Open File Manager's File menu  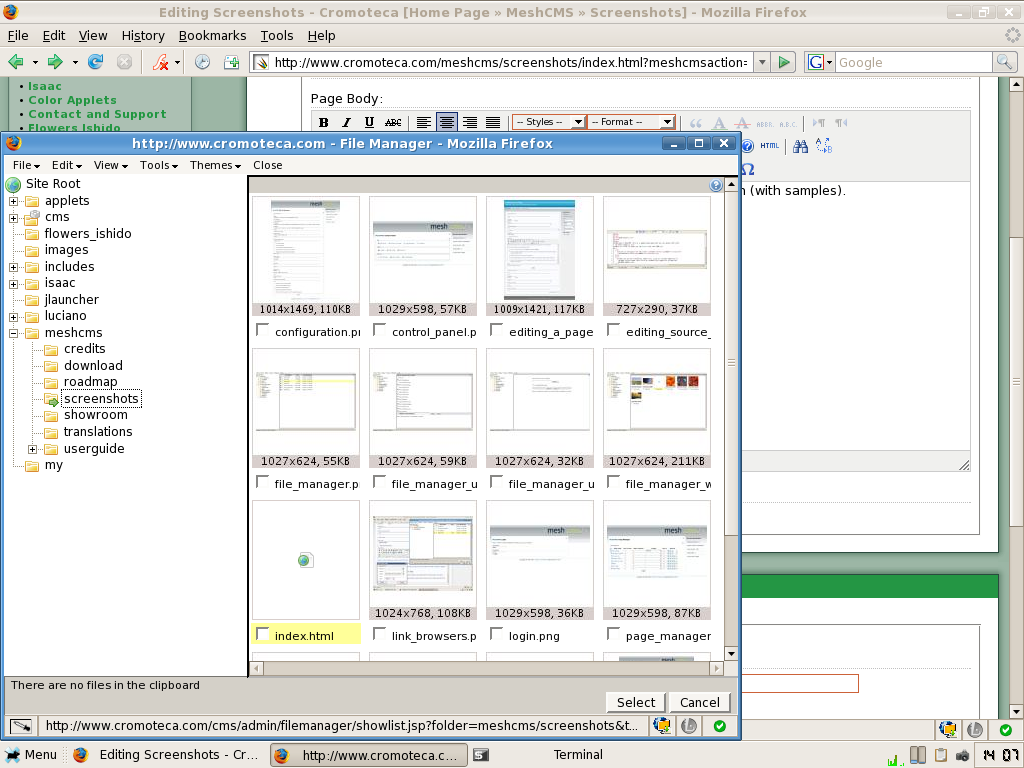coord(26,165)
